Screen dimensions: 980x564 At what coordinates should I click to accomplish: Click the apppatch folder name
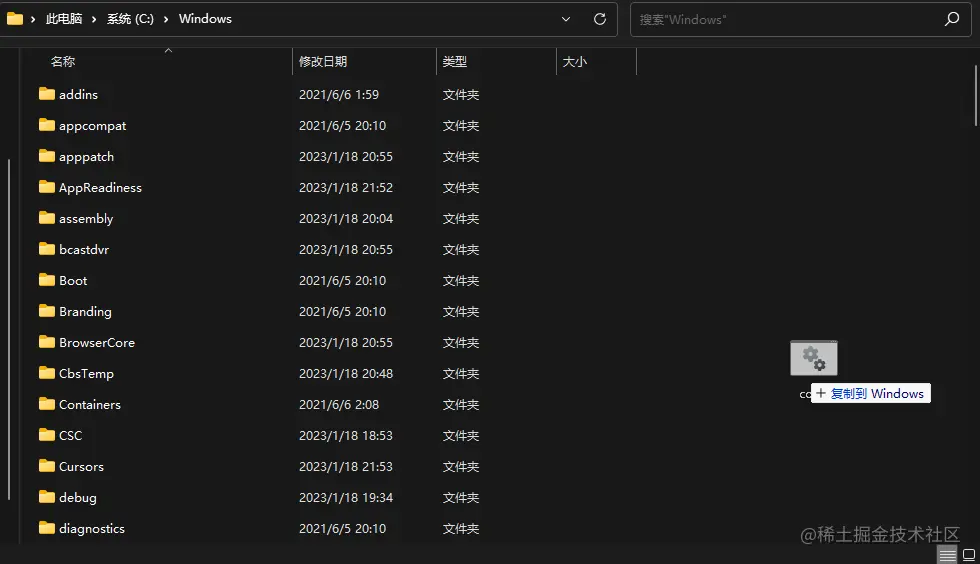click(x=86, y=157)
